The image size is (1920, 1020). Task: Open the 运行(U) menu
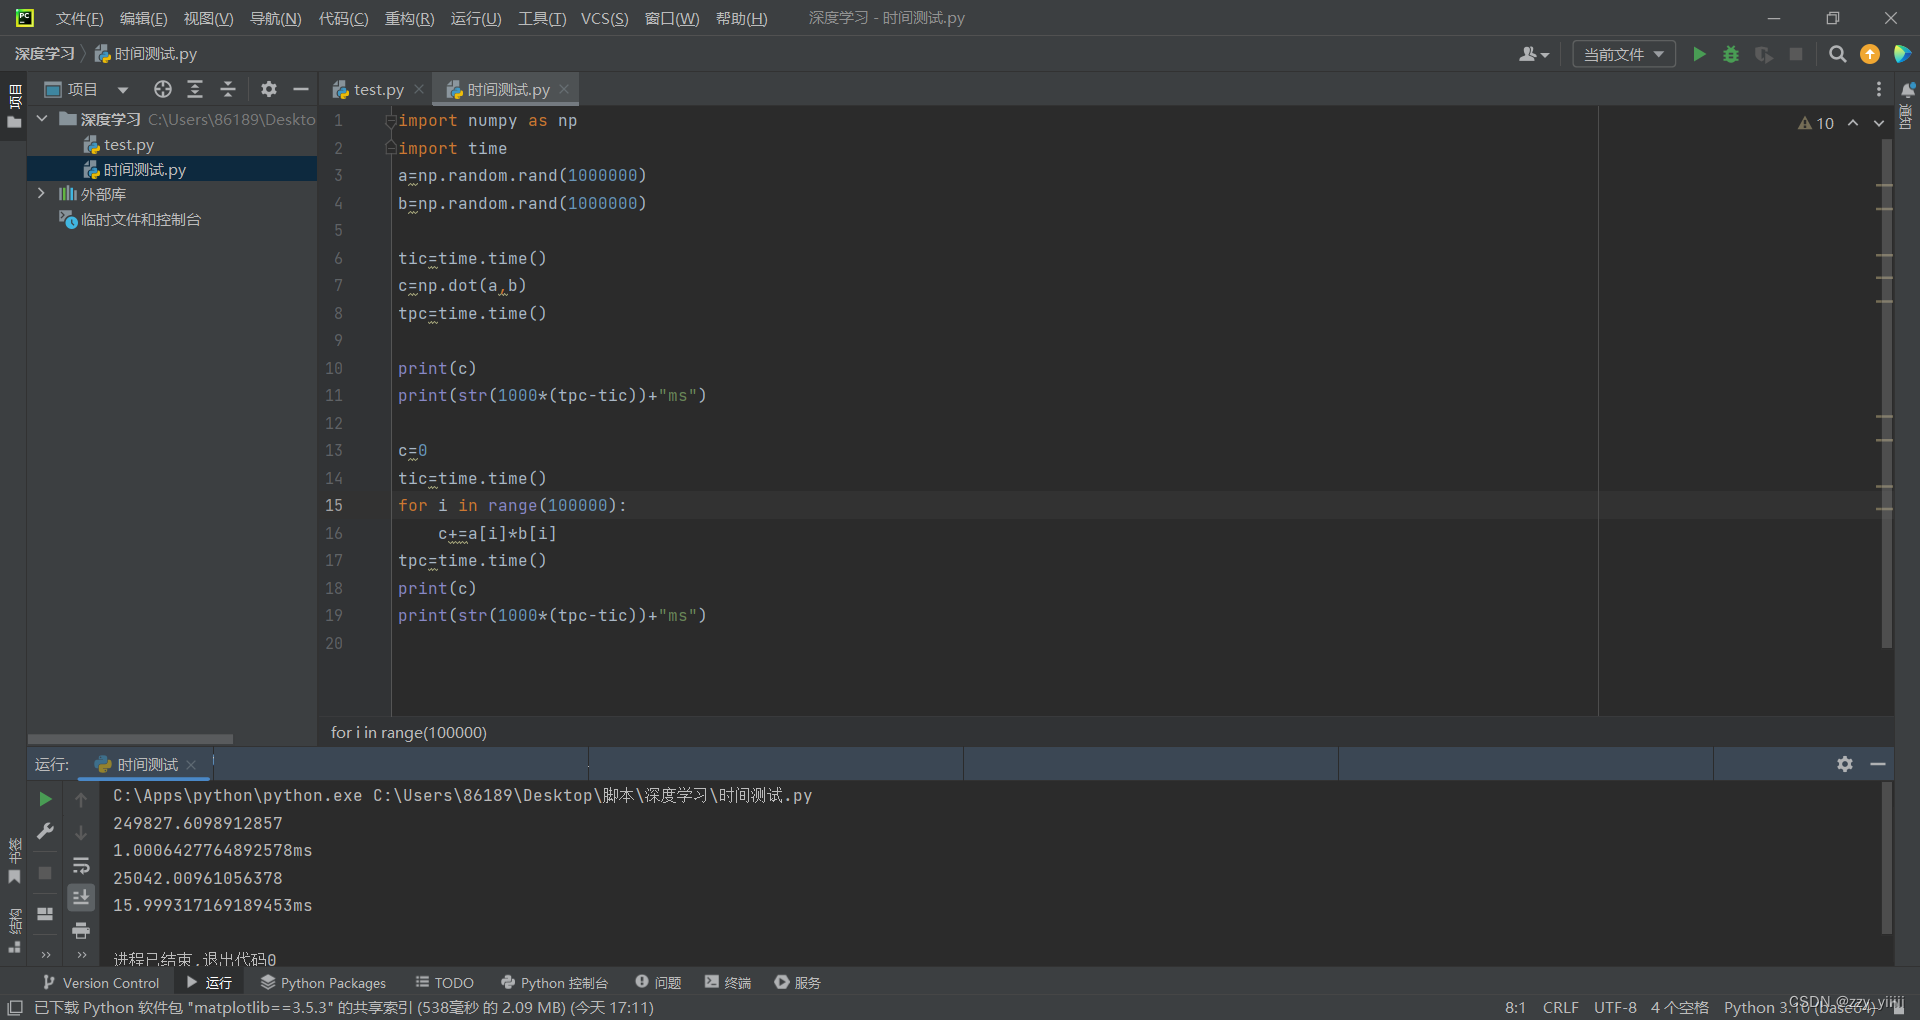pyautogui.click(x=476, y=18)
